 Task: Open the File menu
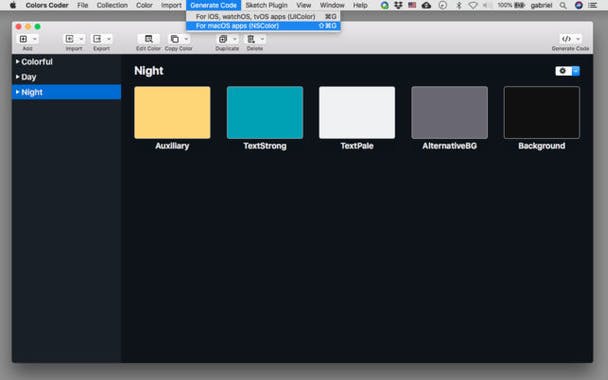[x=83, y=5]
